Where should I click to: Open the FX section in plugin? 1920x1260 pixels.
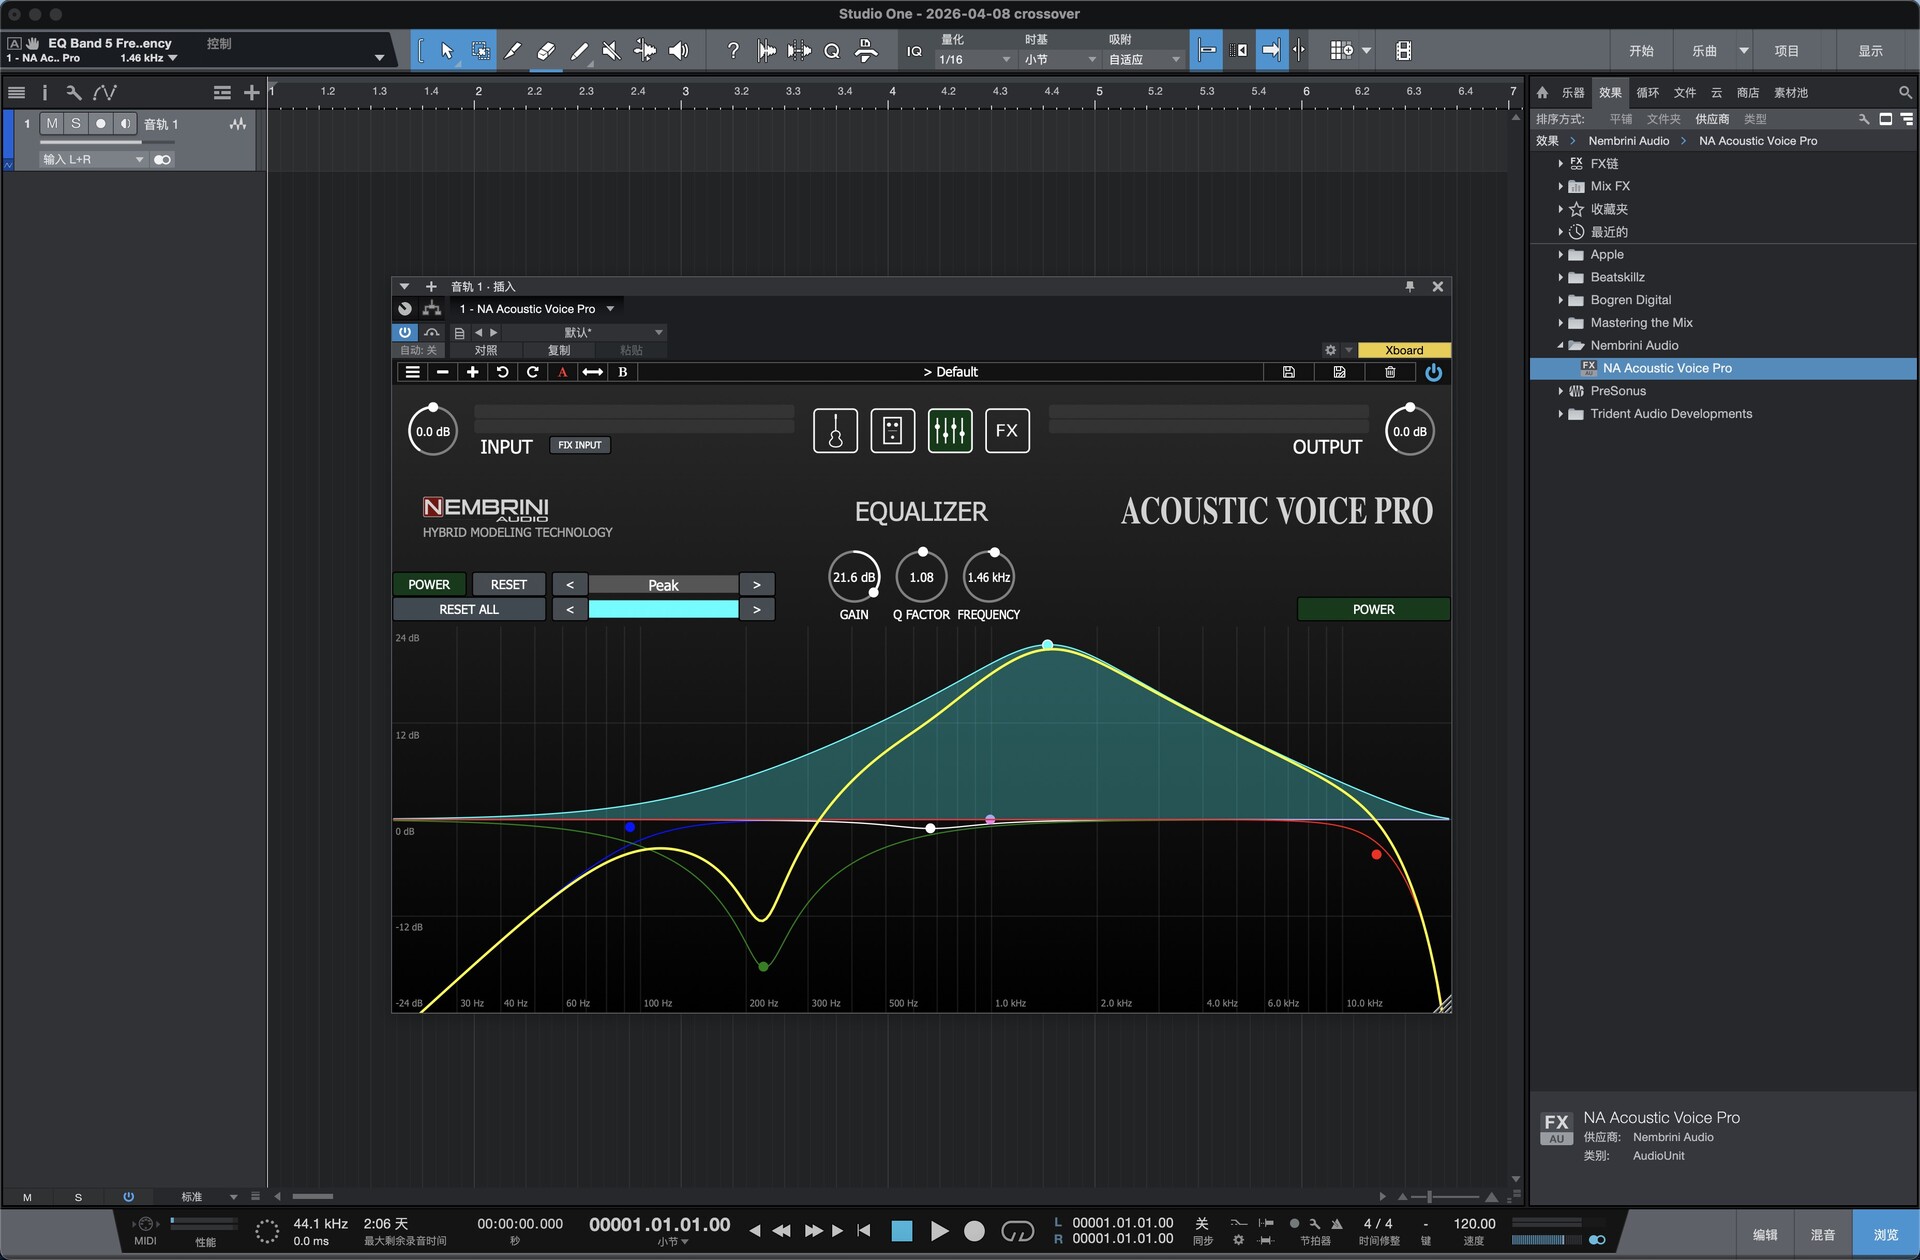(x=1007, y=431)
